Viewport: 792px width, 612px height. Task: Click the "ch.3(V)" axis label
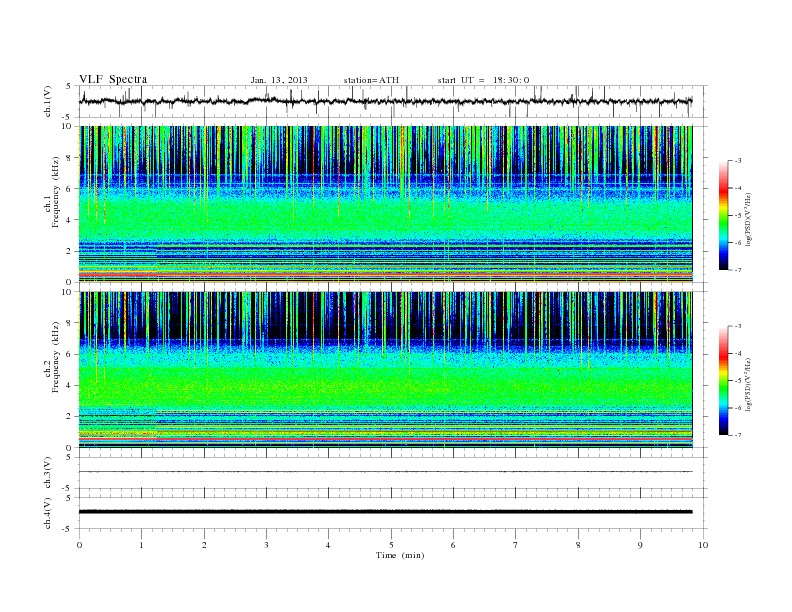(x=48, y=473)
